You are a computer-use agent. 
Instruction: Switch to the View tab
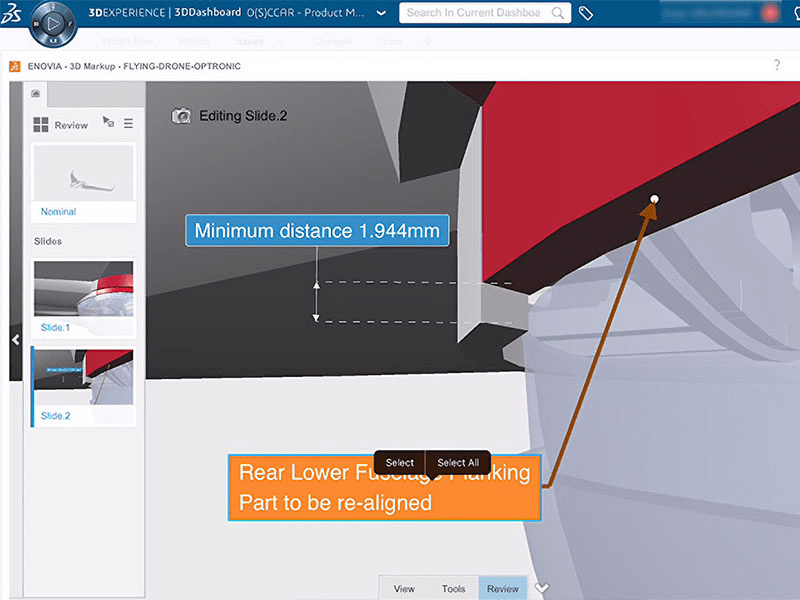coord(404,588)
